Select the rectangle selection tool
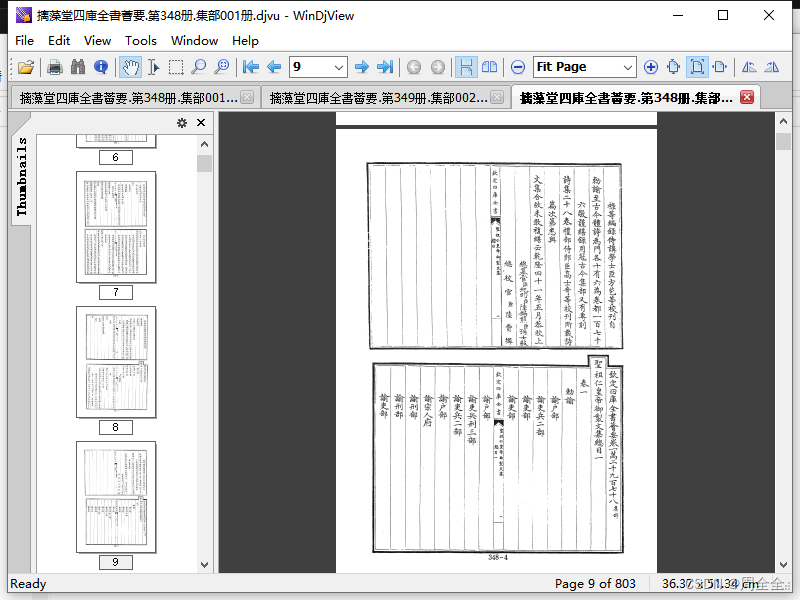The height and width of the screenshot is (600, 800). (176, 67)
